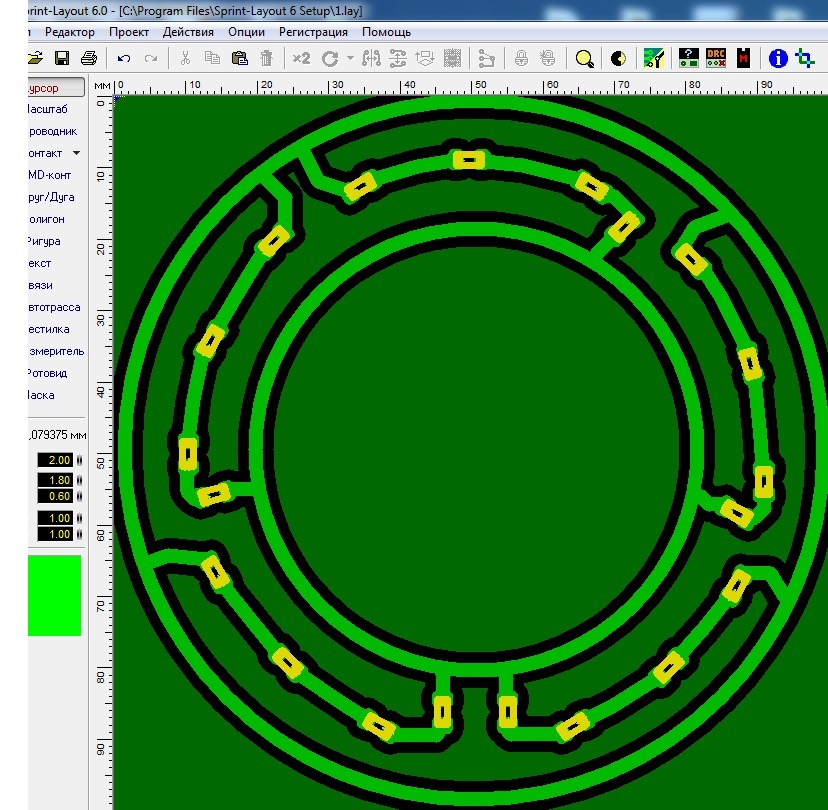Open the Опции menu
The image size is (828, 810).
tap(246, 32)
